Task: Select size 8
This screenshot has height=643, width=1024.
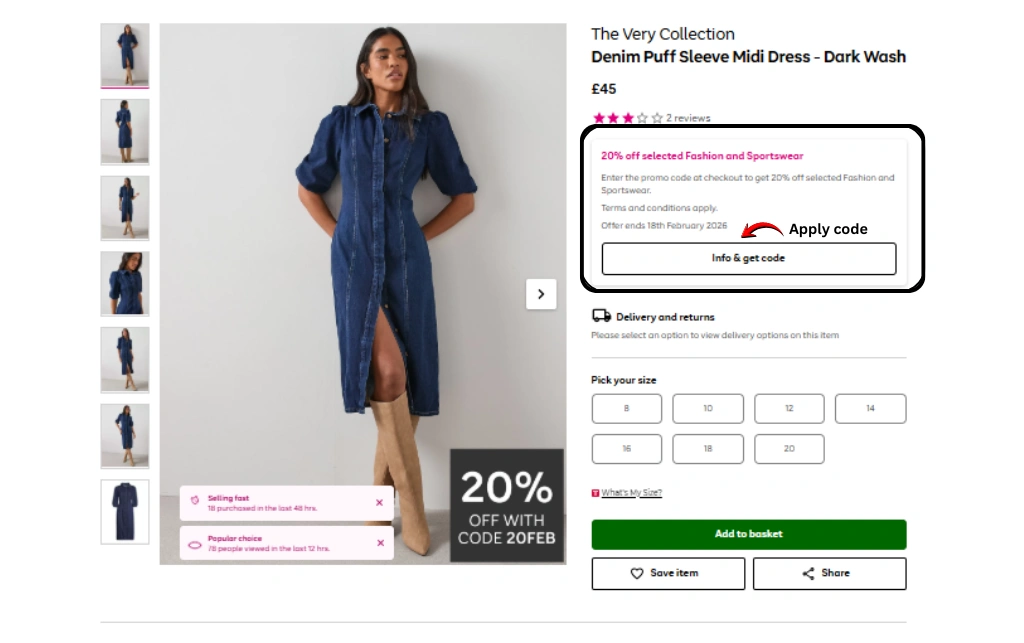Action: point(627,408)
